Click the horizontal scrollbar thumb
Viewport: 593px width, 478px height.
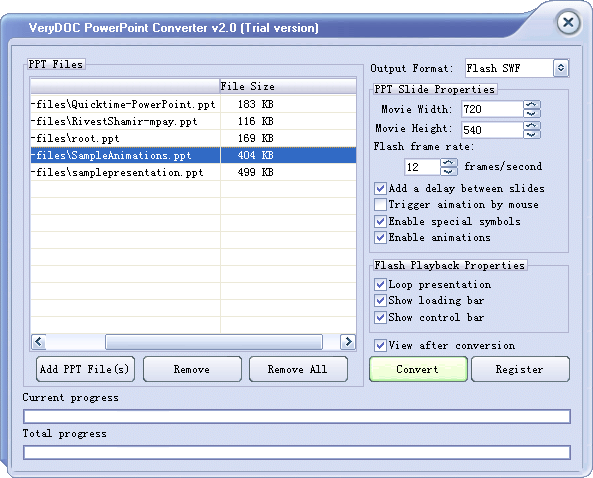(214, 342)
